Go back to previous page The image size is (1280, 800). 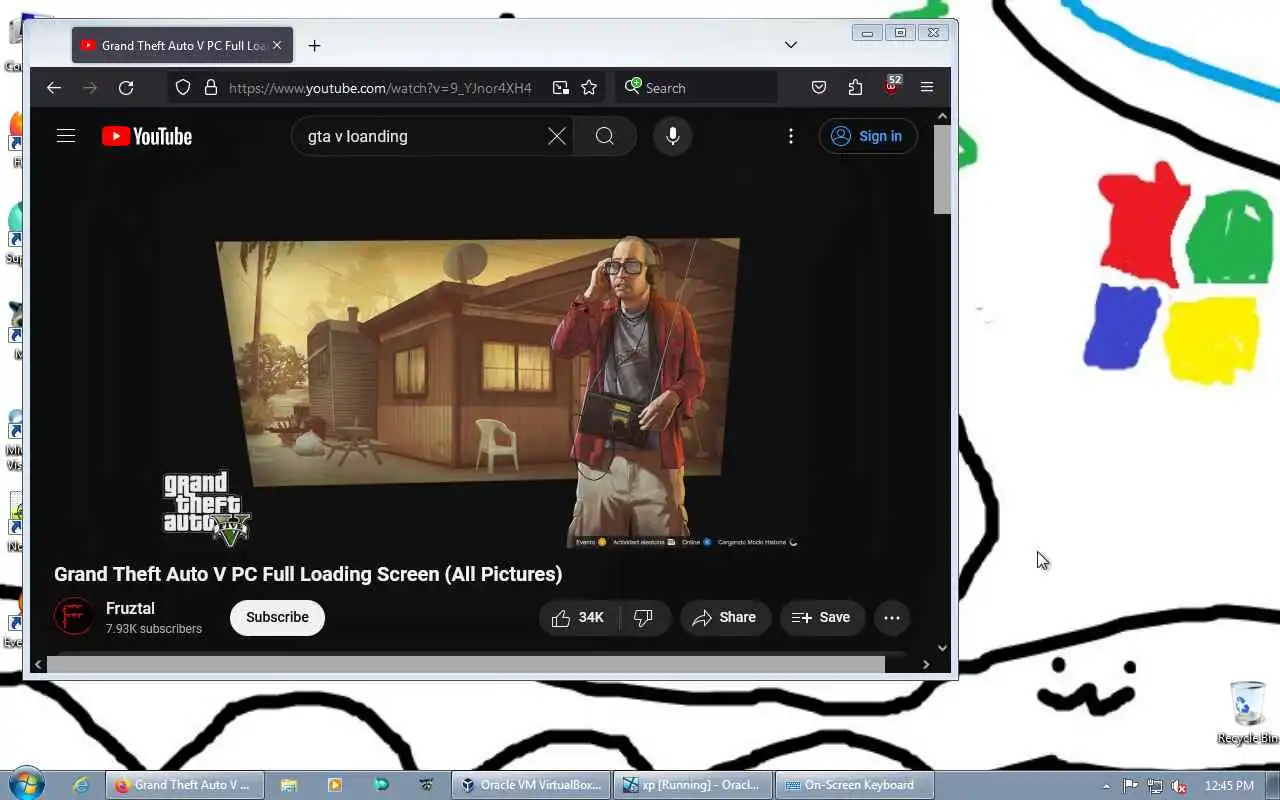pos(54,88)
